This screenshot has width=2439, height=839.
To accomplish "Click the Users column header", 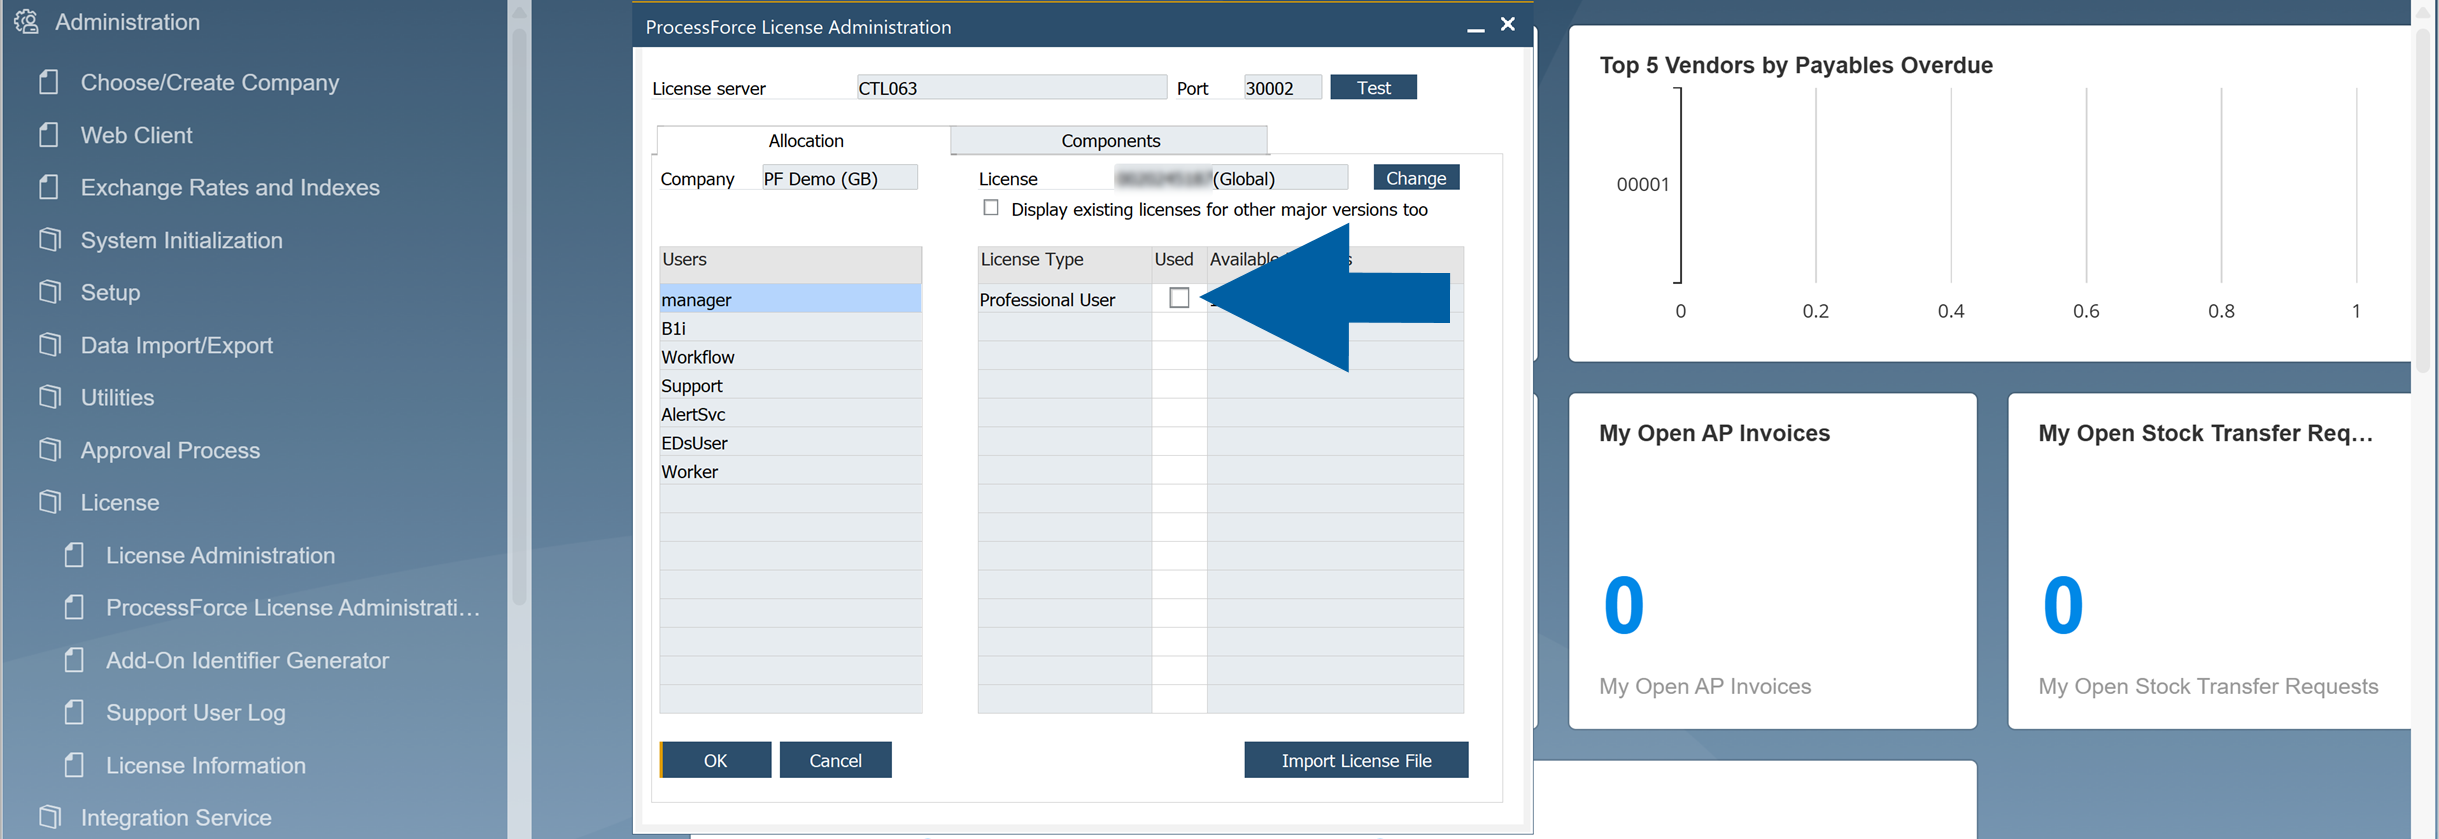I will pos(790,265).
